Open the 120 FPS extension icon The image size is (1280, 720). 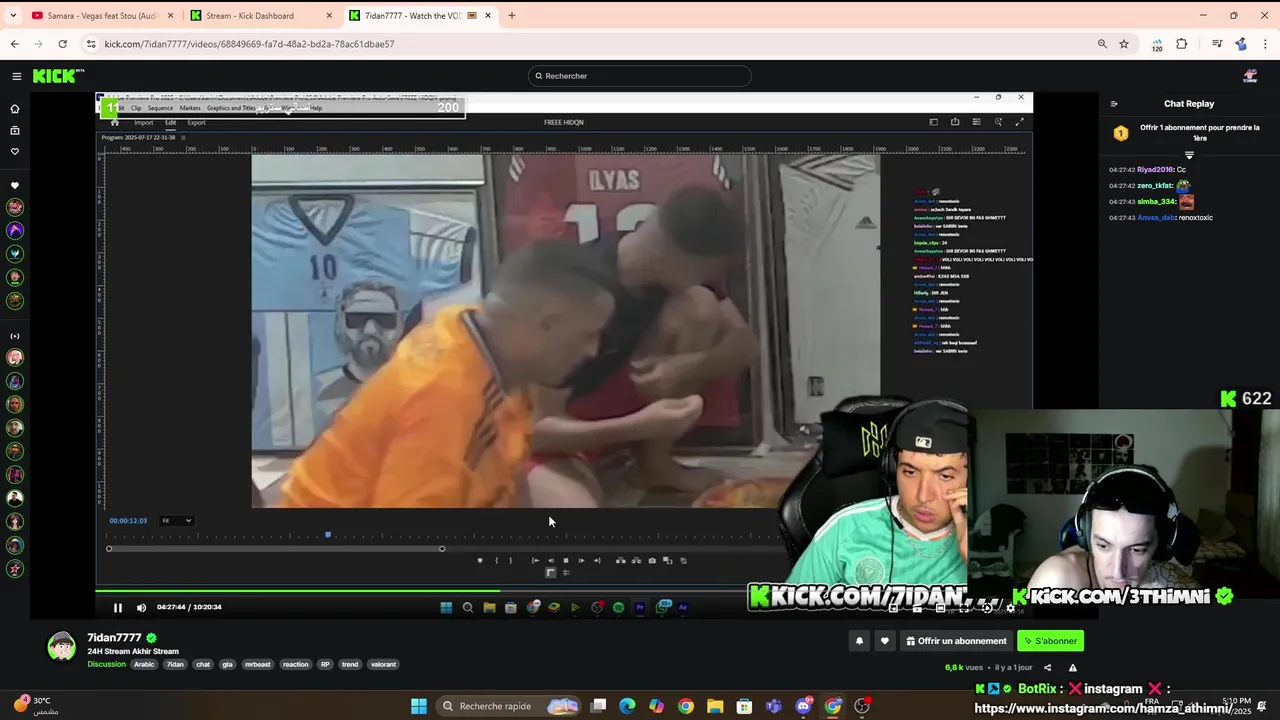coord(1157,45)
